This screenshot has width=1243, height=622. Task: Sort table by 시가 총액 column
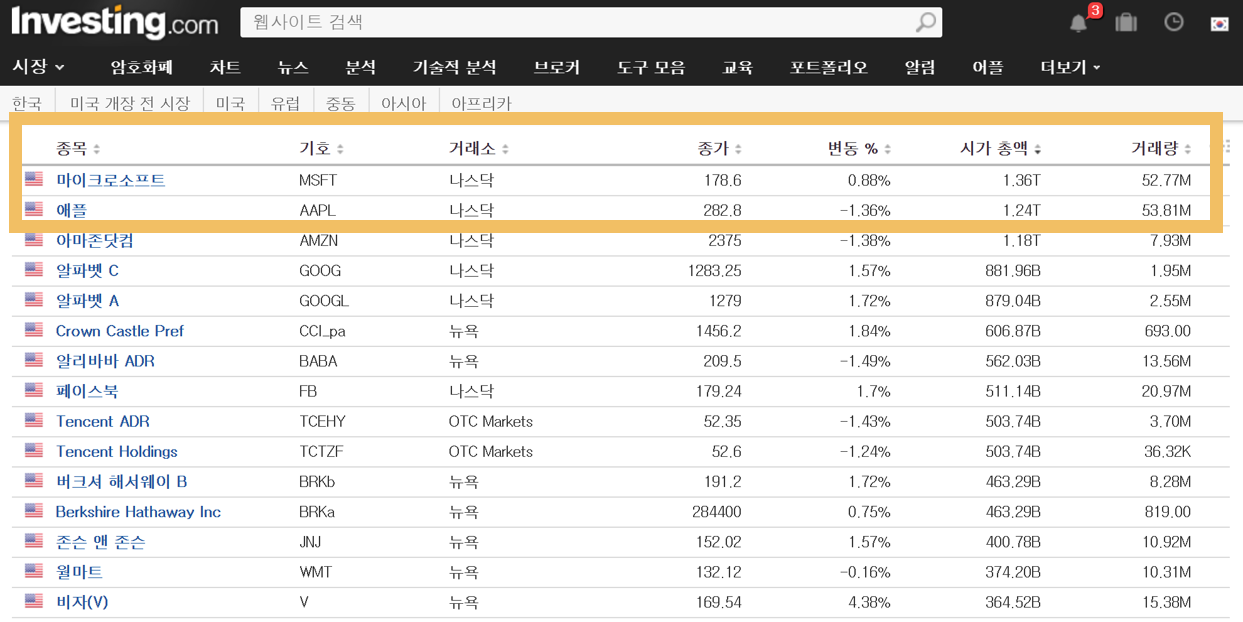pos(1001,148)
